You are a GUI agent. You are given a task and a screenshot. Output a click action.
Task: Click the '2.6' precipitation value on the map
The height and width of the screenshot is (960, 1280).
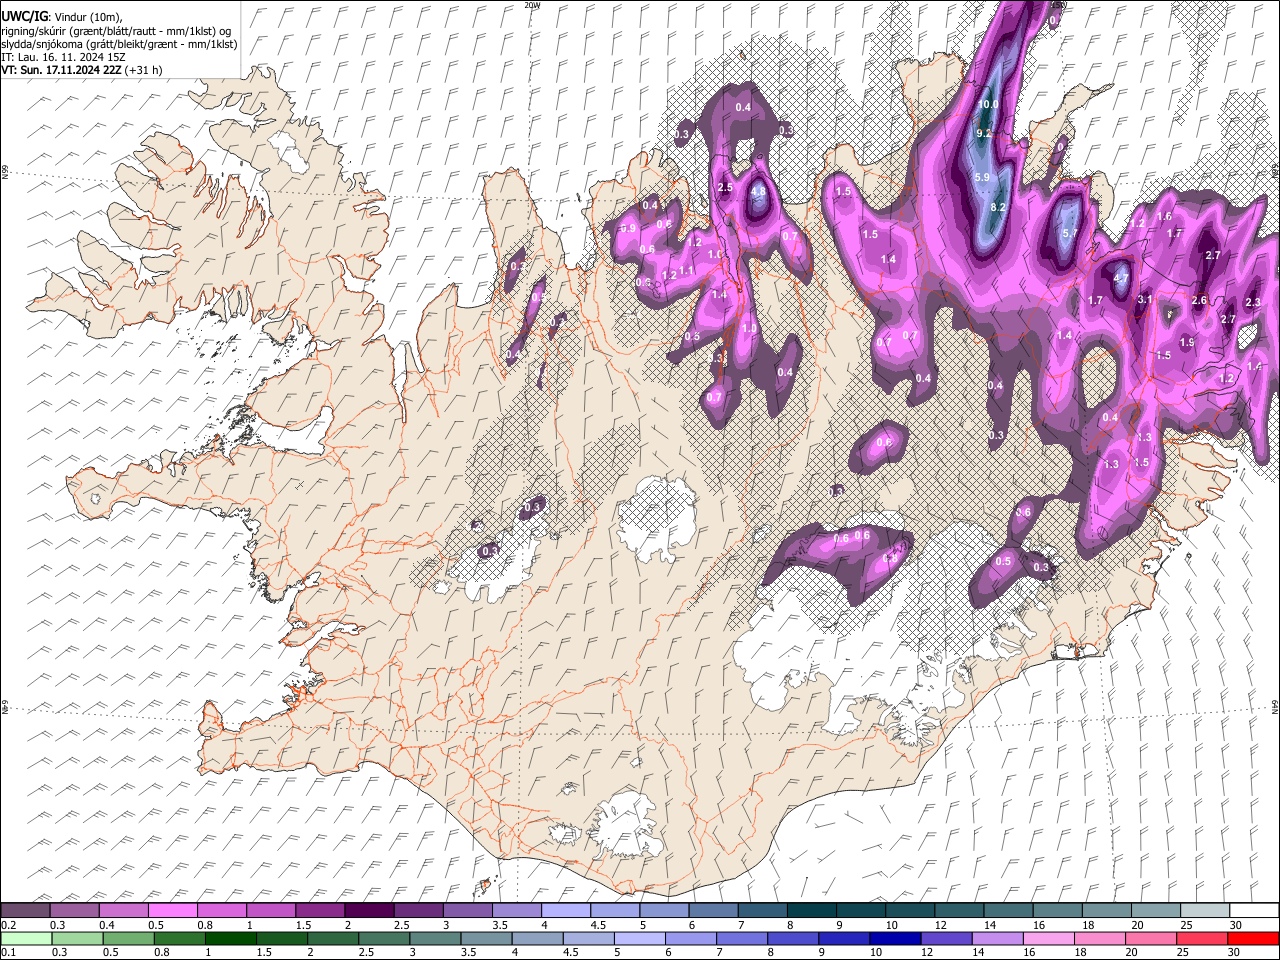1200,300
